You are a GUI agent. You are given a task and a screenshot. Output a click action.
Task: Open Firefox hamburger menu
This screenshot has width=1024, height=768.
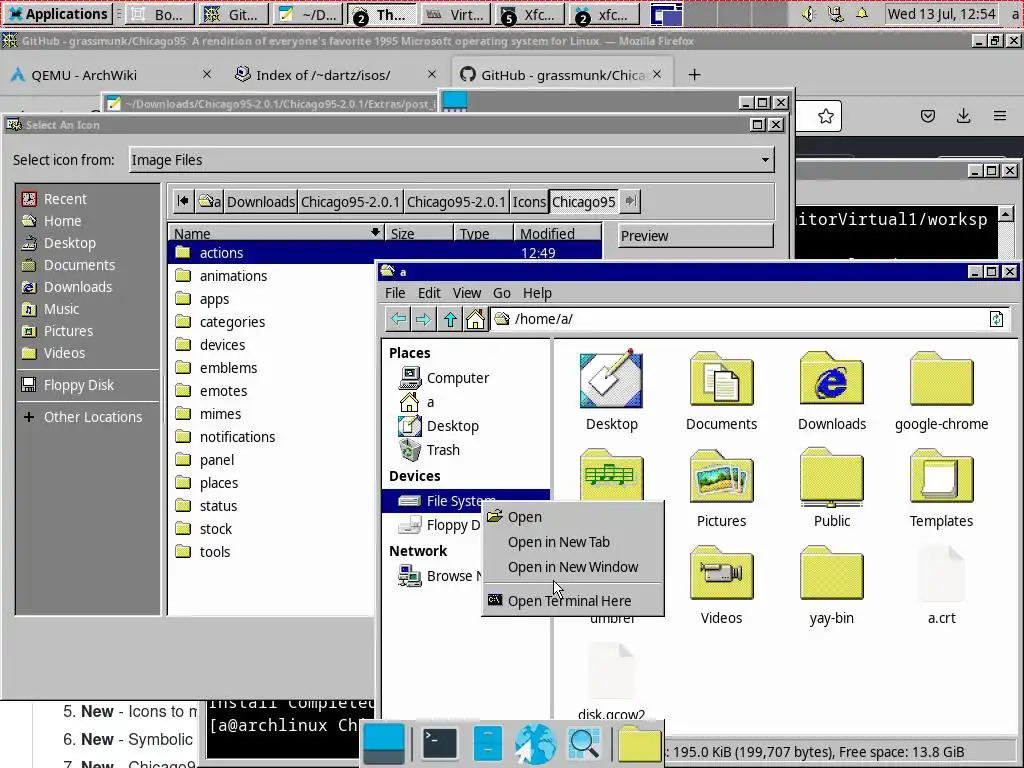coord(1000,116)
